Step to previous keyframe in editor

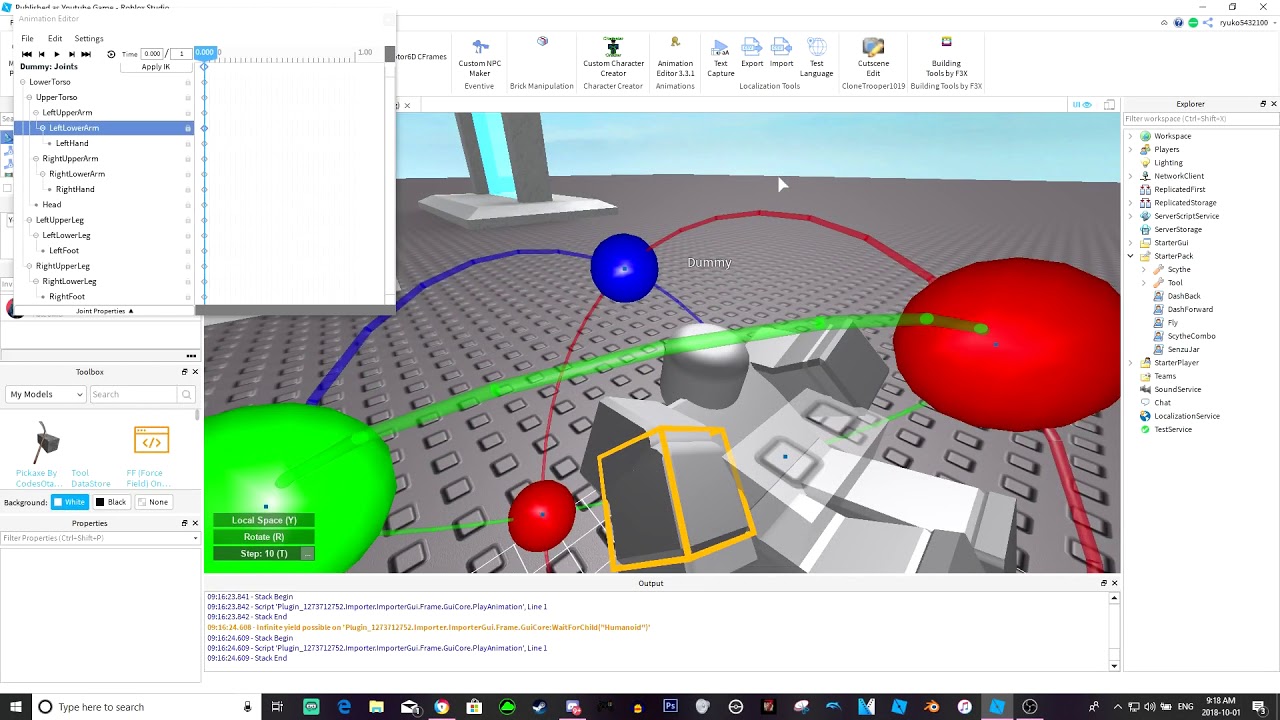click(x=41, y=54)
